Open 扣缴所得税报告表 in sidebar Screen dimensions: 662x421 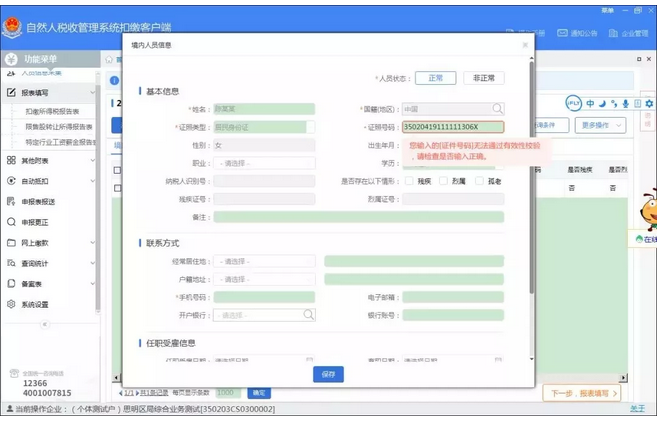[x=52, y=111]
